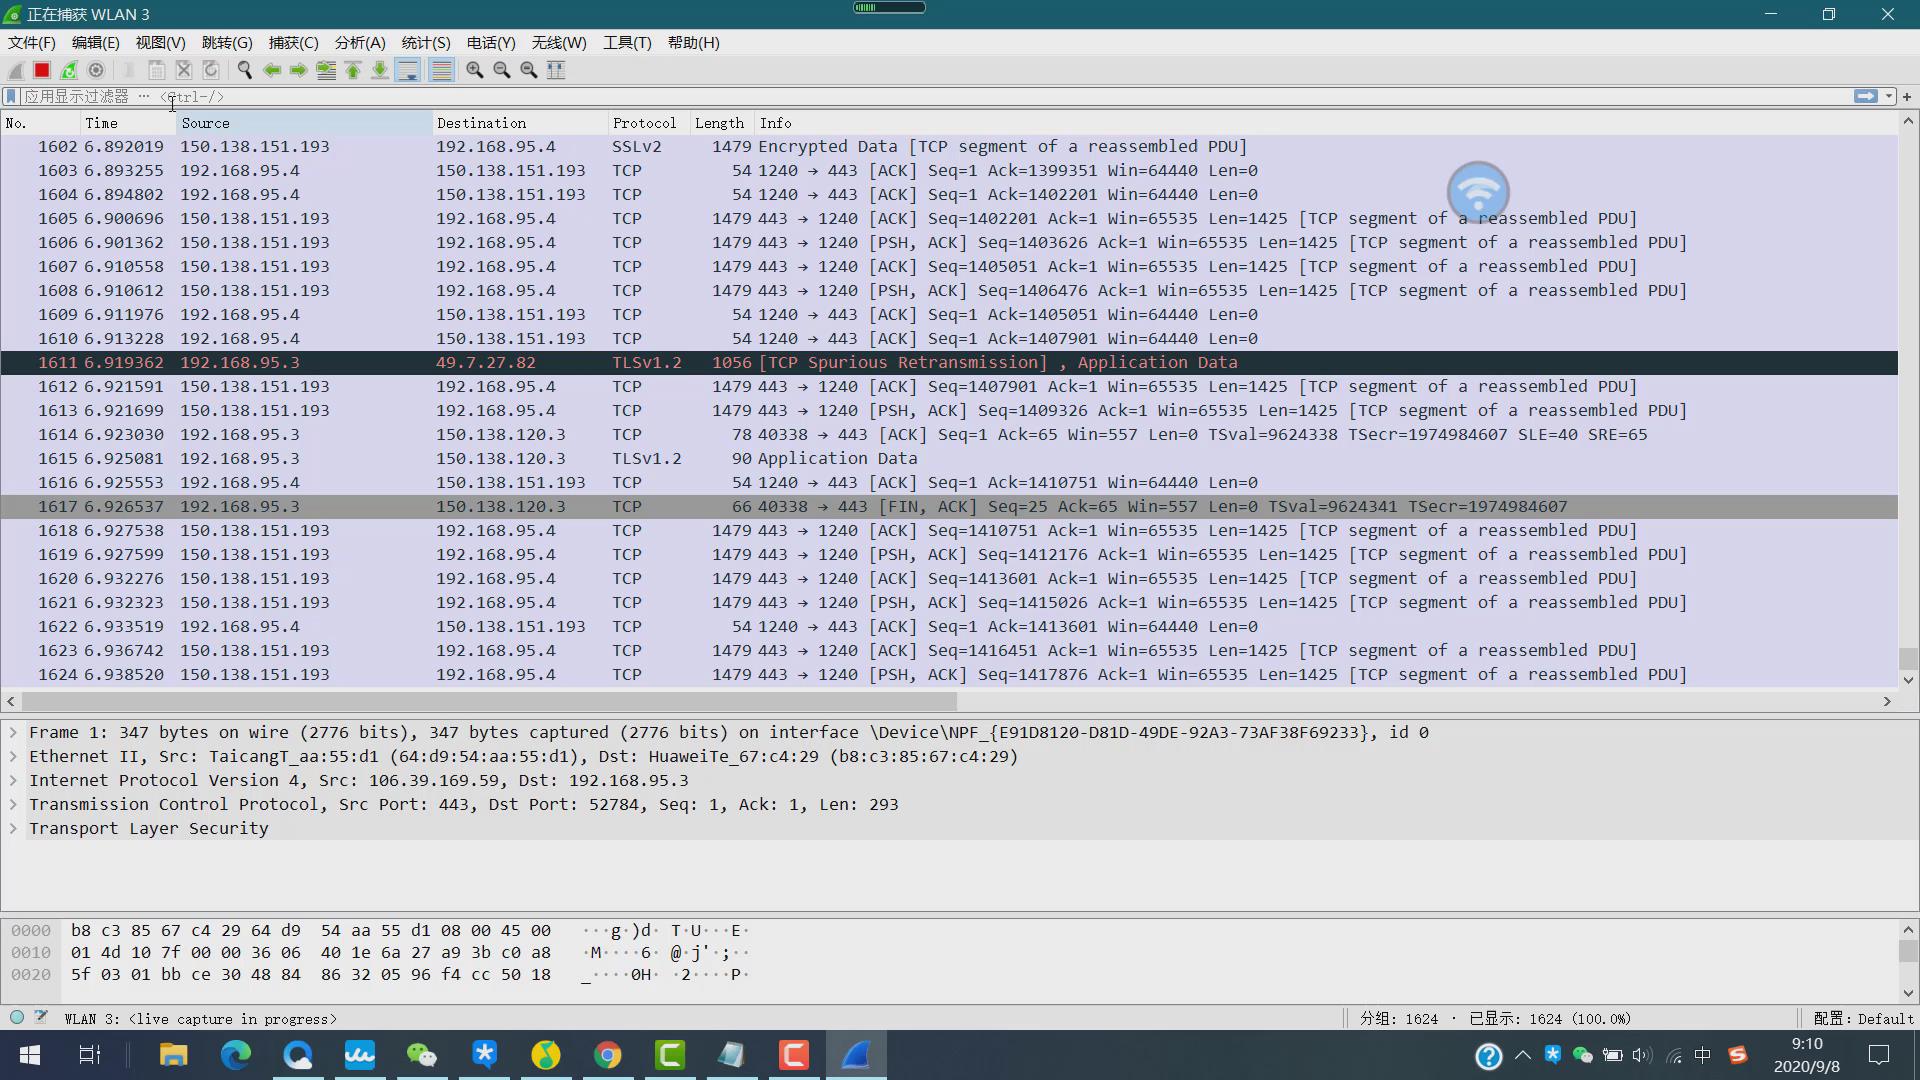This screenshot has height=1080, width=1920.
Task: Expand the Transport Layer Security details
Action: point(14,829)
